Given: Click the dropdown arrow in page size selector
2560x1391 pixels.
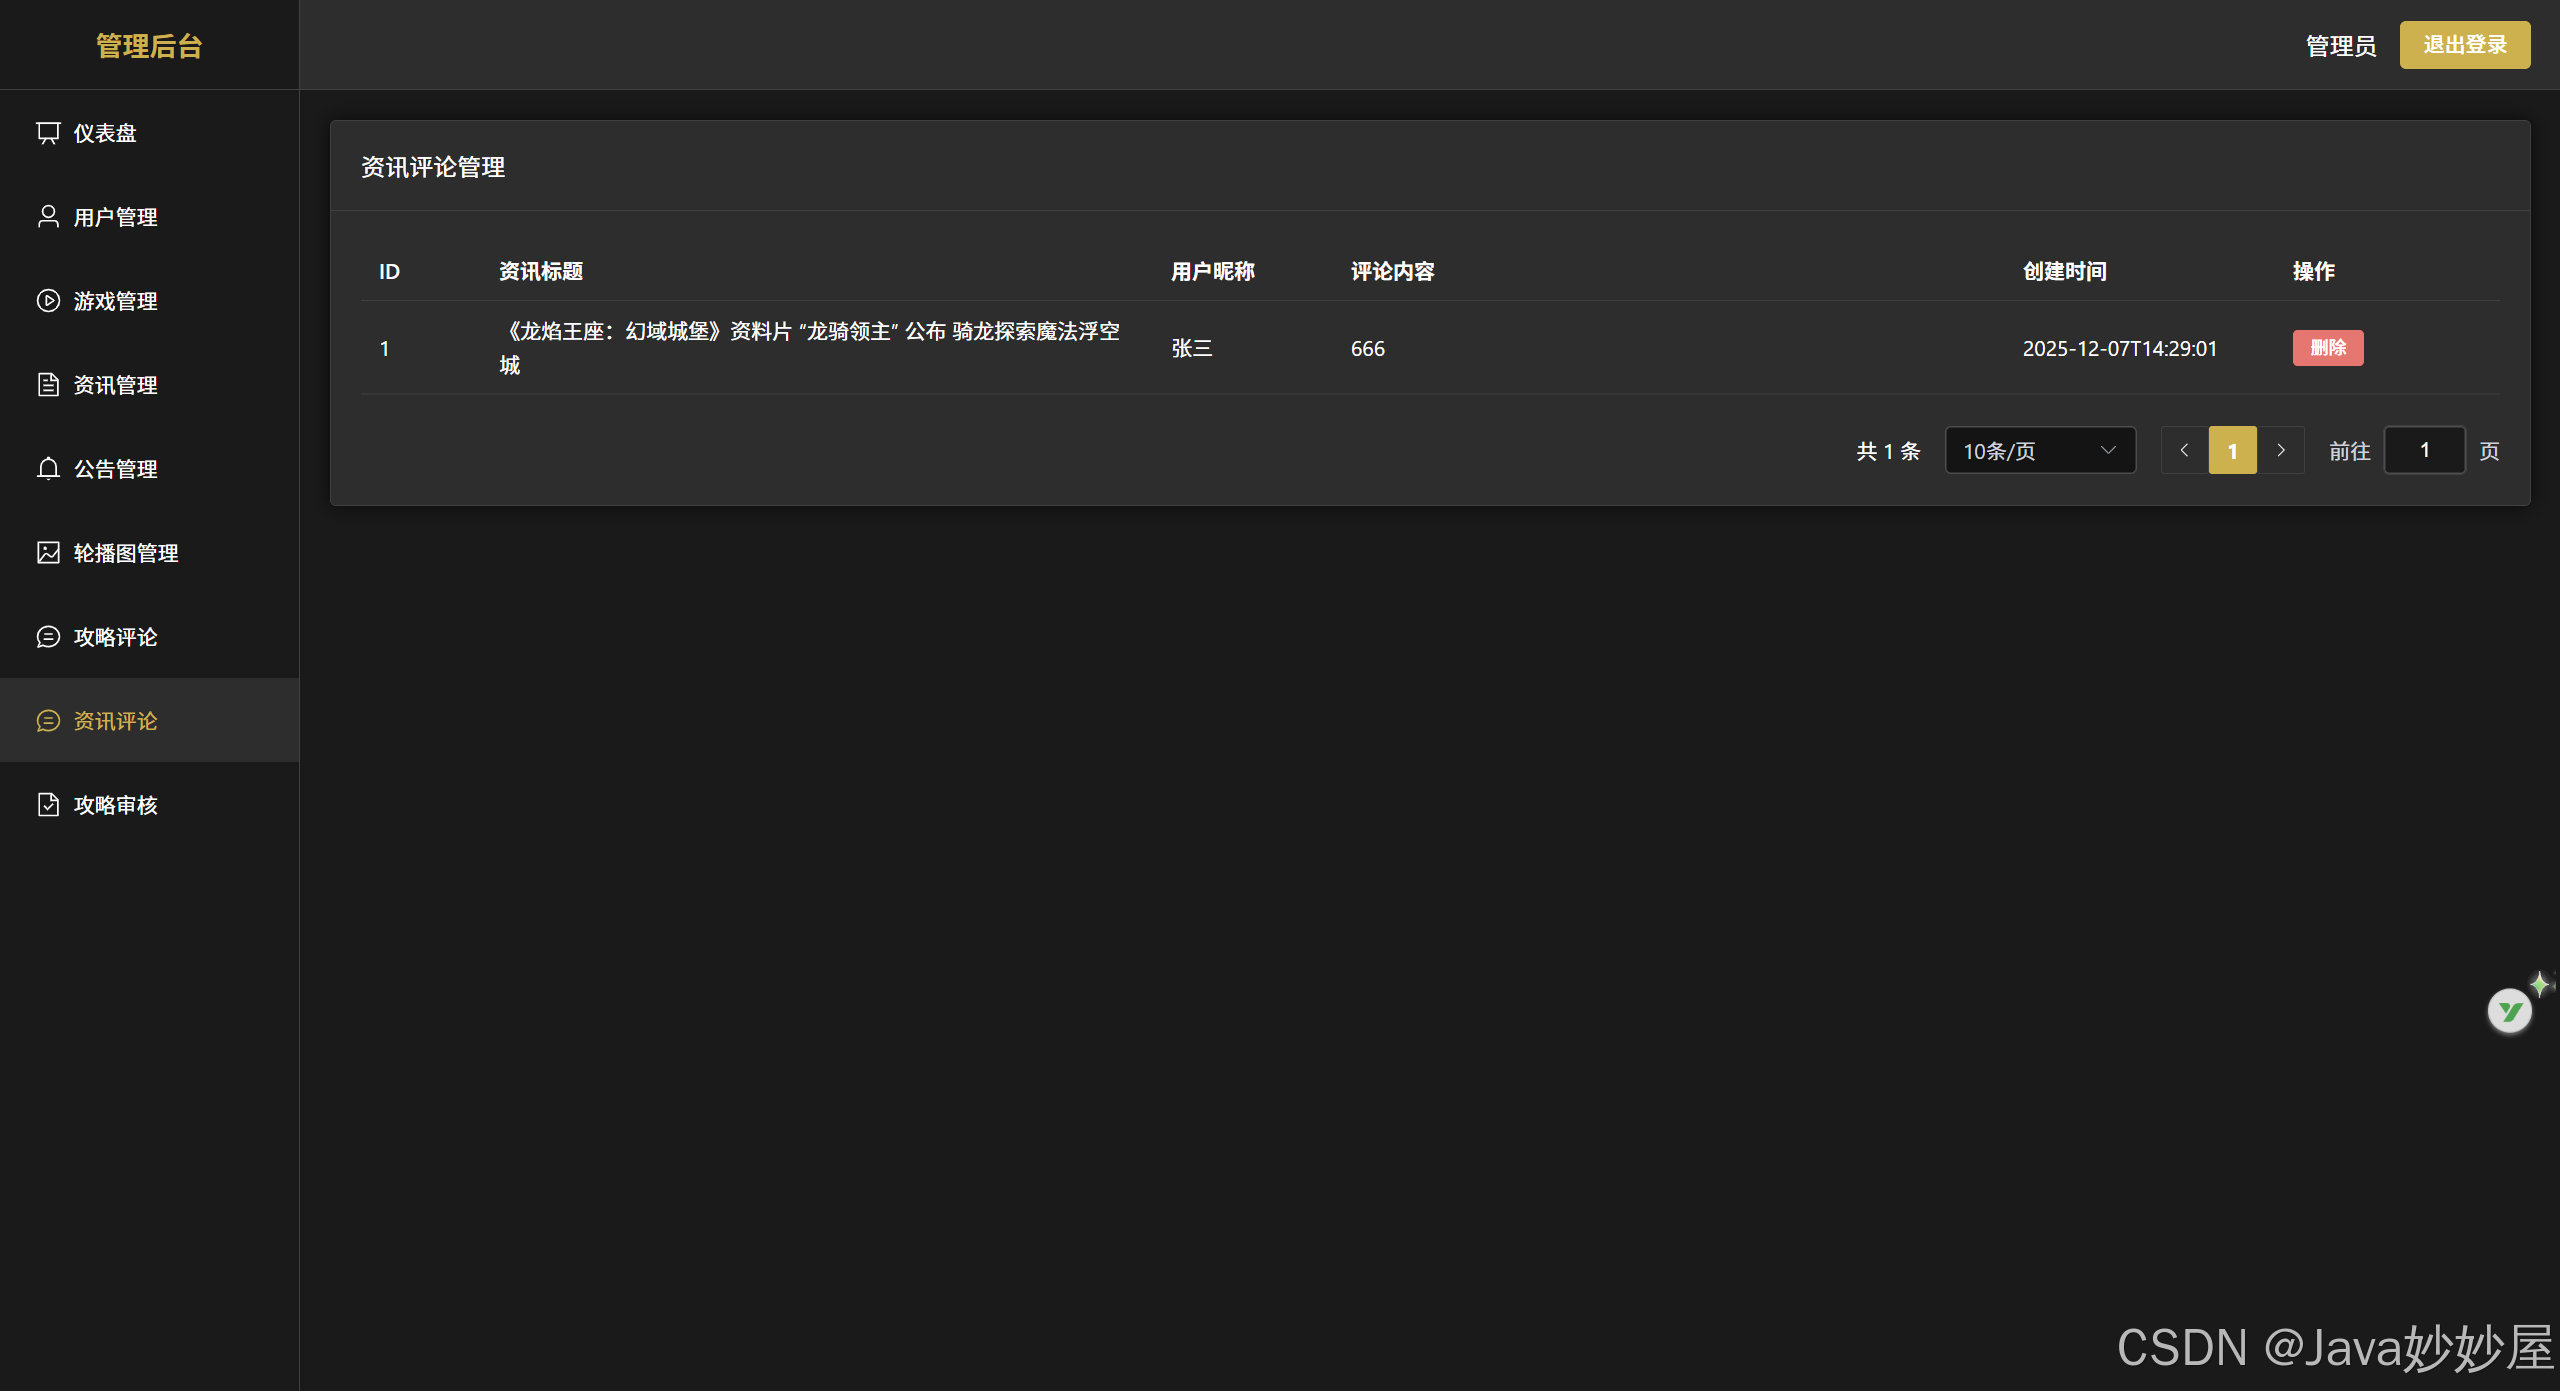Looking at the screenshot, I should [2108, 451].
